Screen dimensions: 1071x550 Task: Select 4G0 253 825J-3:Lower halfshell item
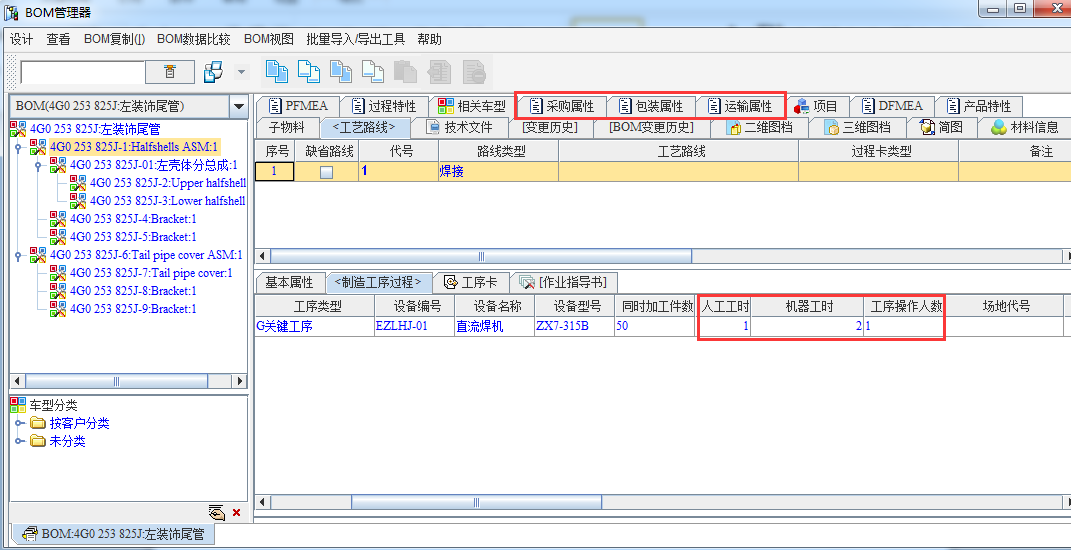[x=167, y=201]
